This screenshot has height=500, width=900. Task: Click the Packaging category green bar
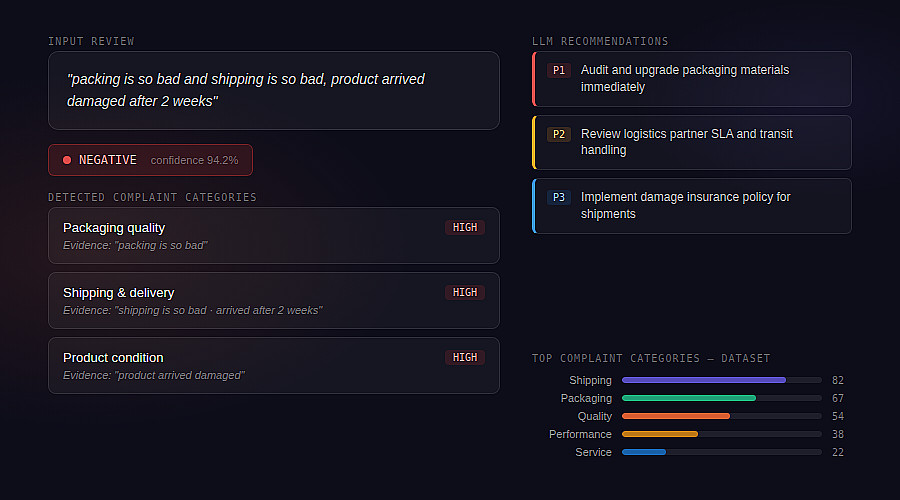point(689,398)
